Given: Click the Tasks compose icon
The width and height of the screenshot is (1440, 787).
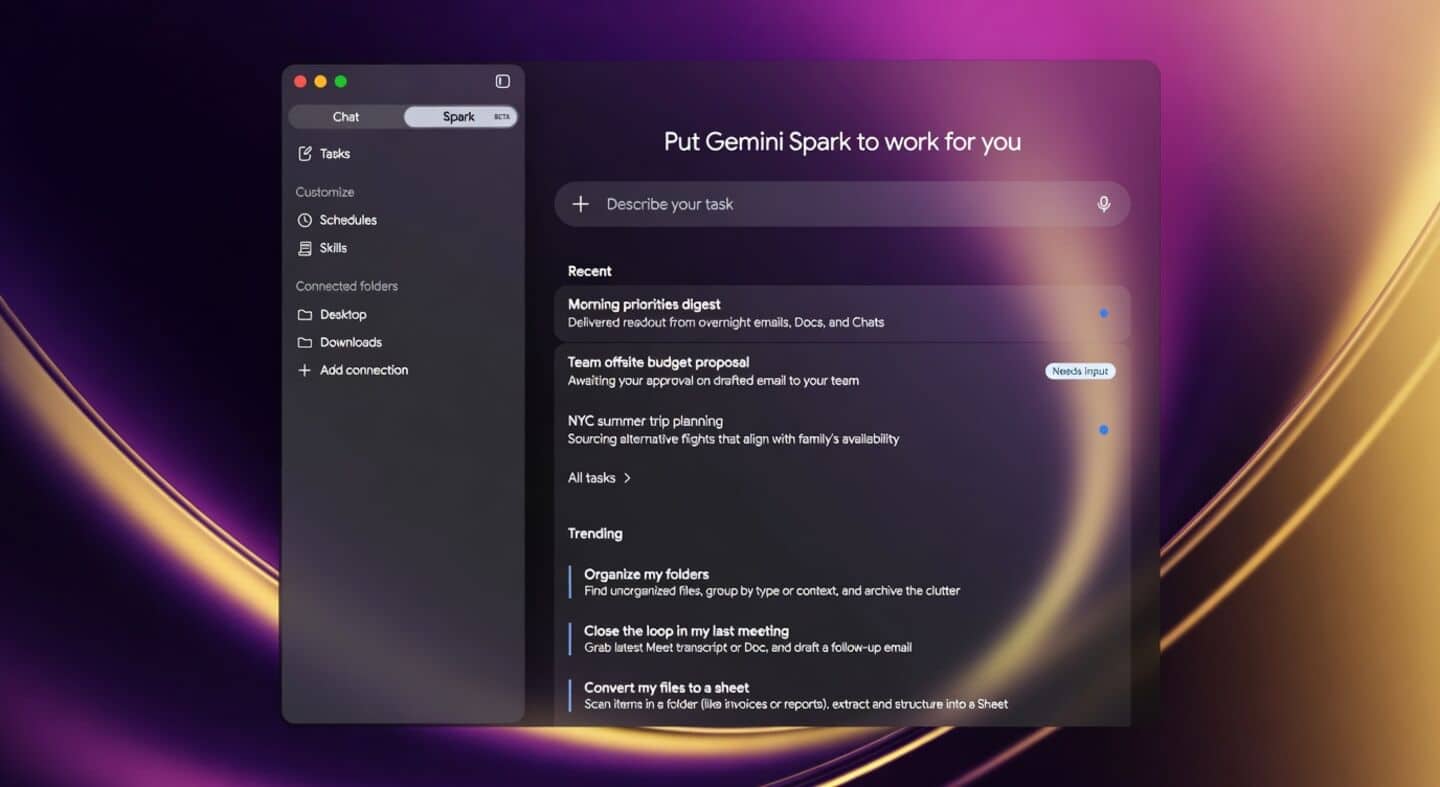Looking at the screenshot, I should tap(305, 153).
